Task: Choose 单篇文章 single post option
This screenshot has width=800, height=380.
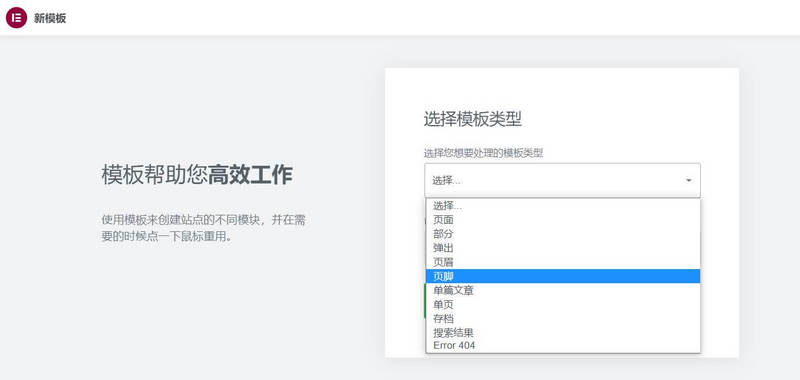Action: (563, 290)
